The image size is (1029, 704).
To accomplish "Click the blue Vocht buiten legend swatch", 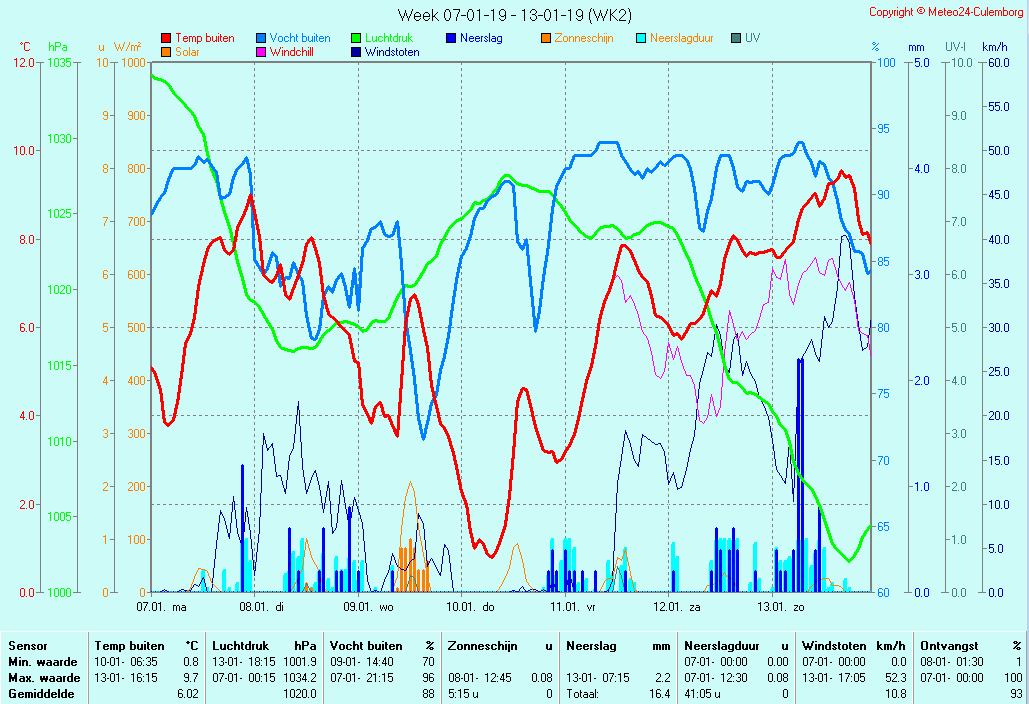I will 261,39.
